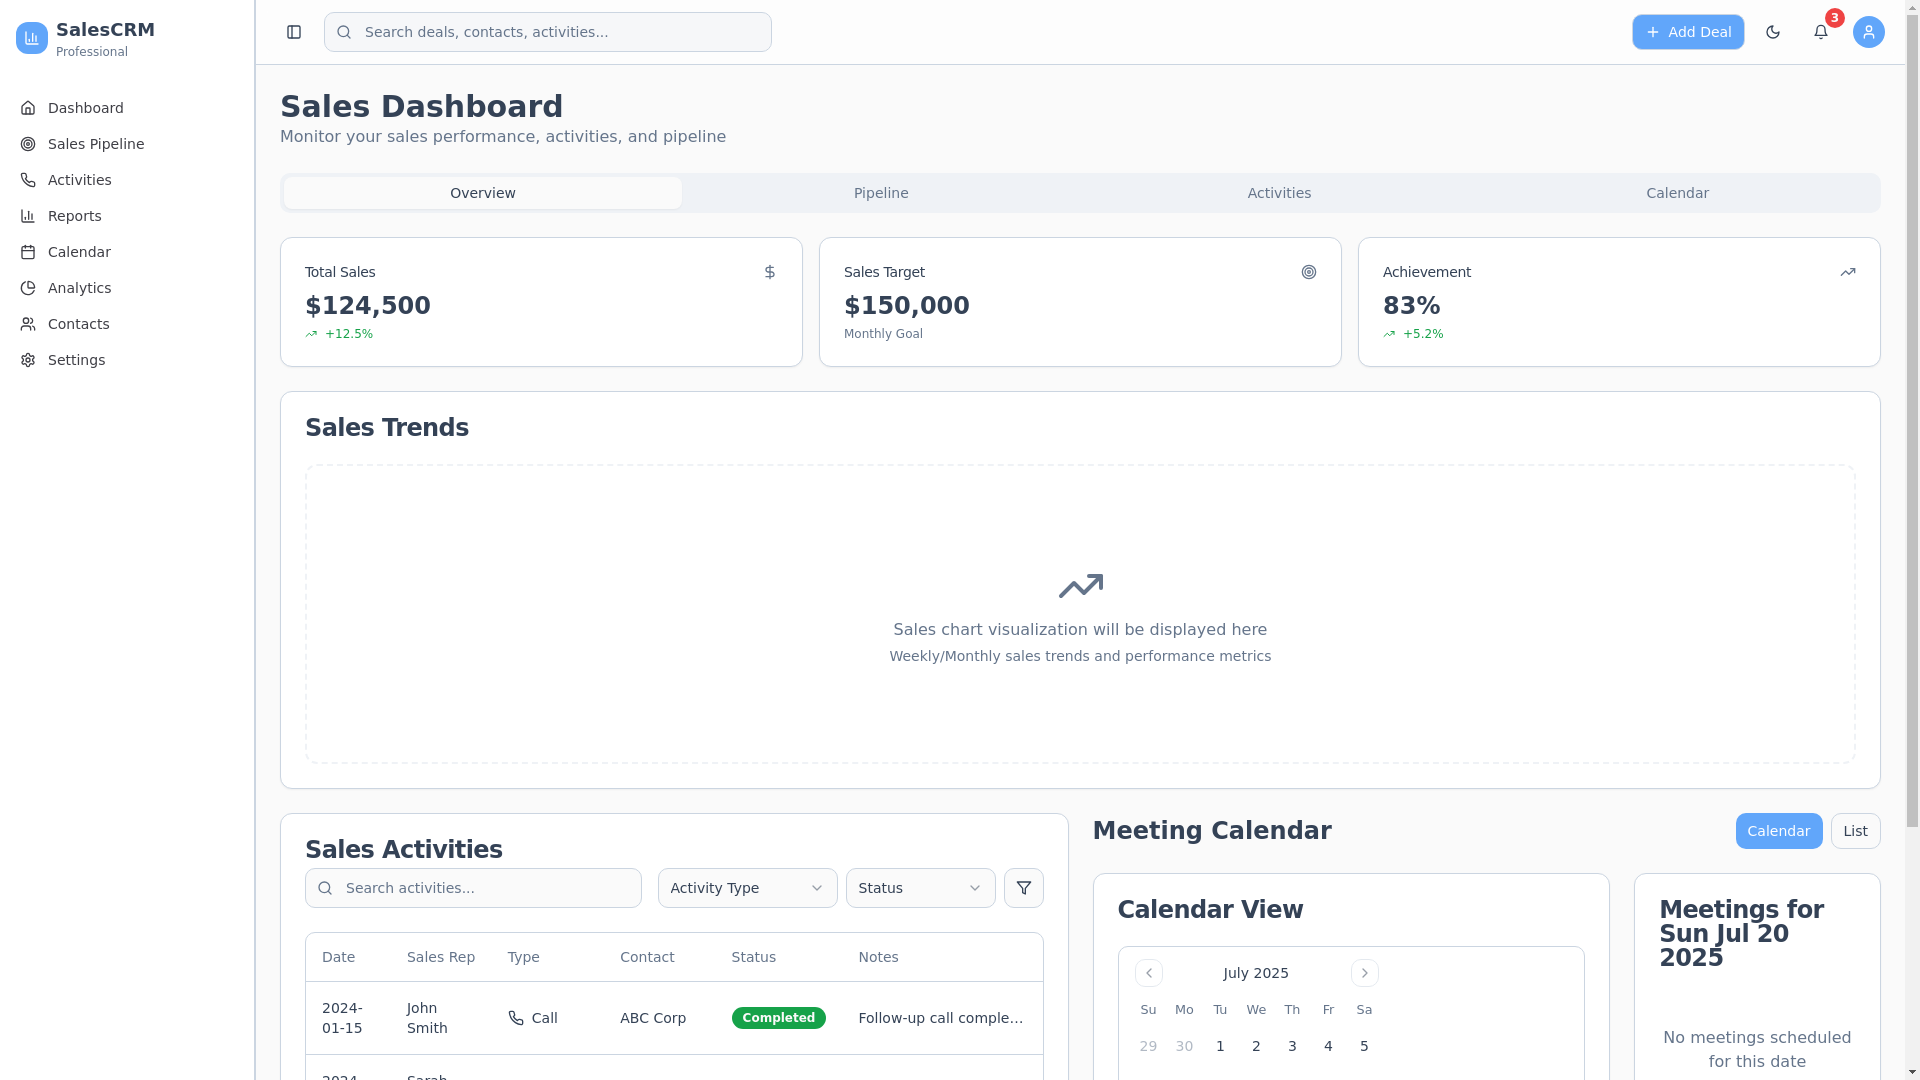The image size is (1920, 1080).
Task: Select June 30 in the calendar
Action: 1184,1046
